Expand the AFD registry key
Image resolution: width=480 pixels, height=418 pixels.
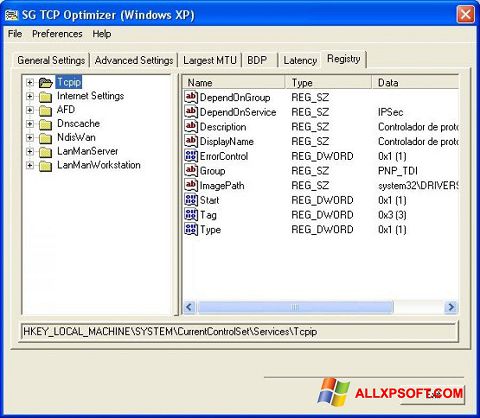click(x=30, y=110)
